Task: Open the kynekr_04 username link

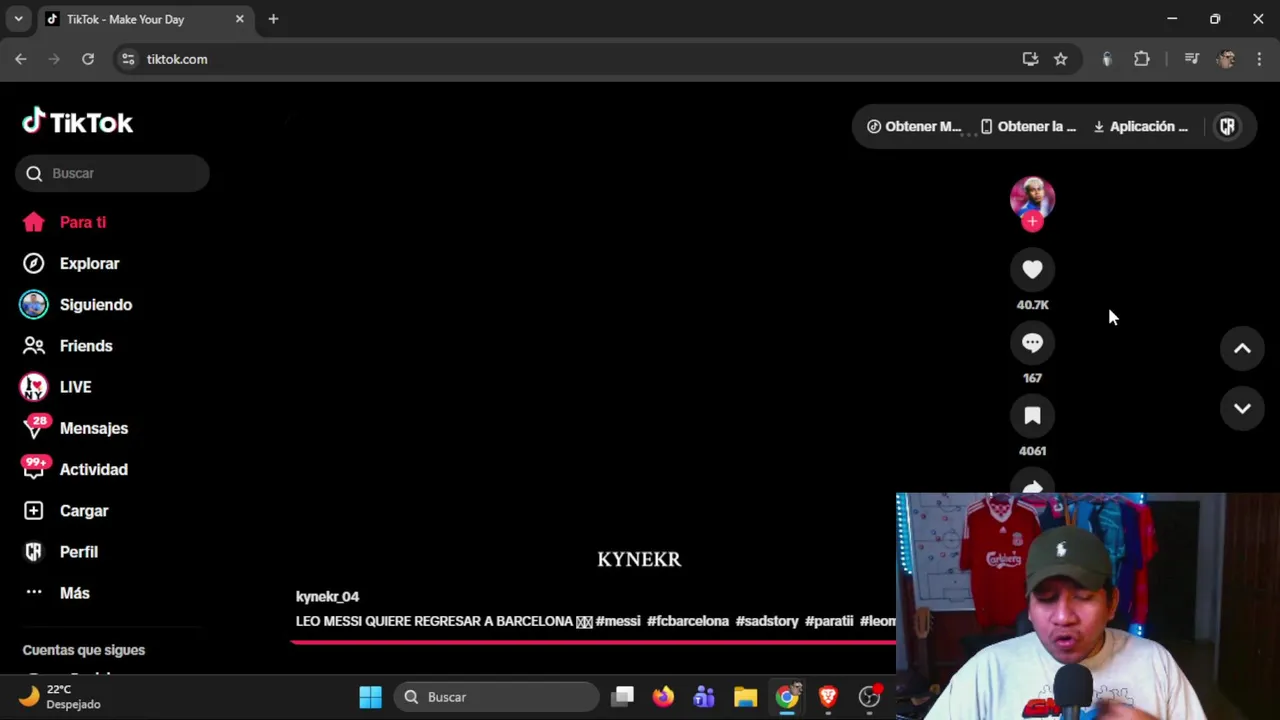Action: (x=327, y=596)
